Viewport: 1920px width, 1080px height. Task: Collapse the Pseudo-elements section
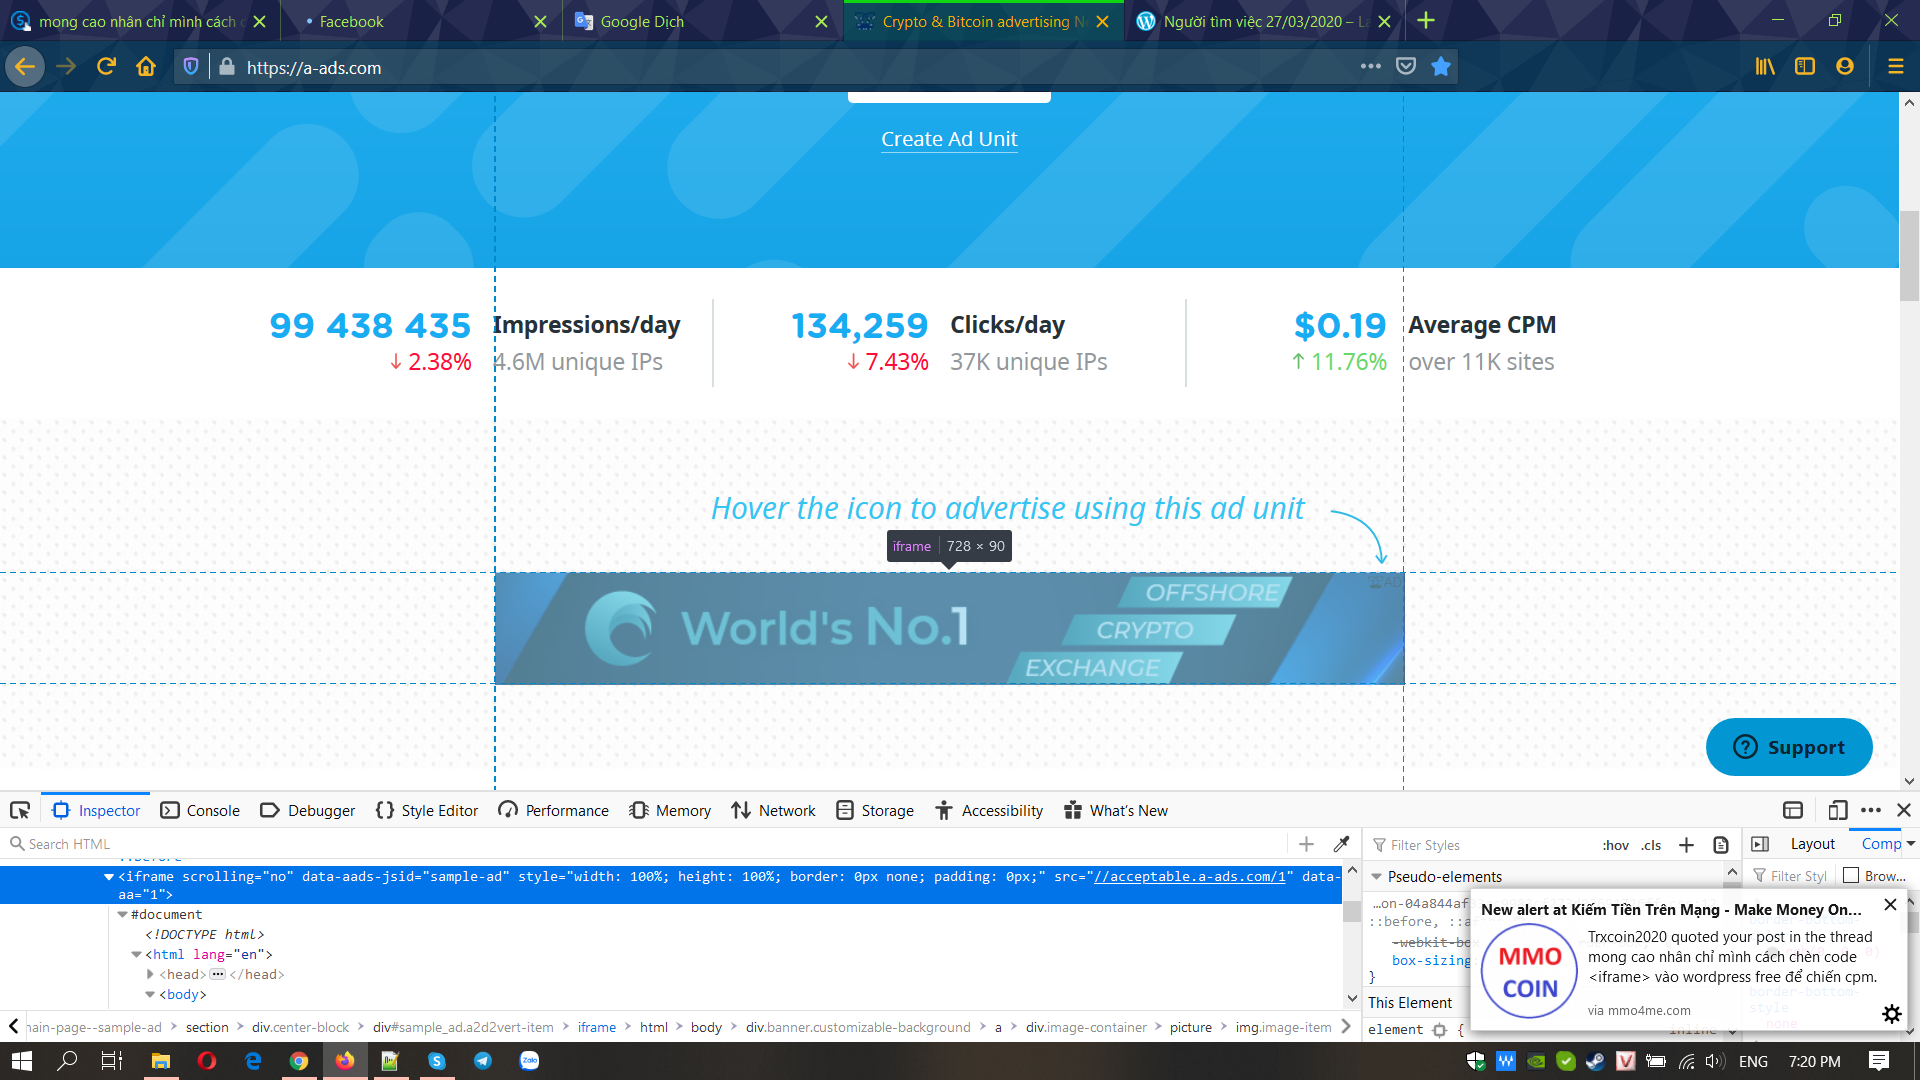click(x=1377, y=877)
